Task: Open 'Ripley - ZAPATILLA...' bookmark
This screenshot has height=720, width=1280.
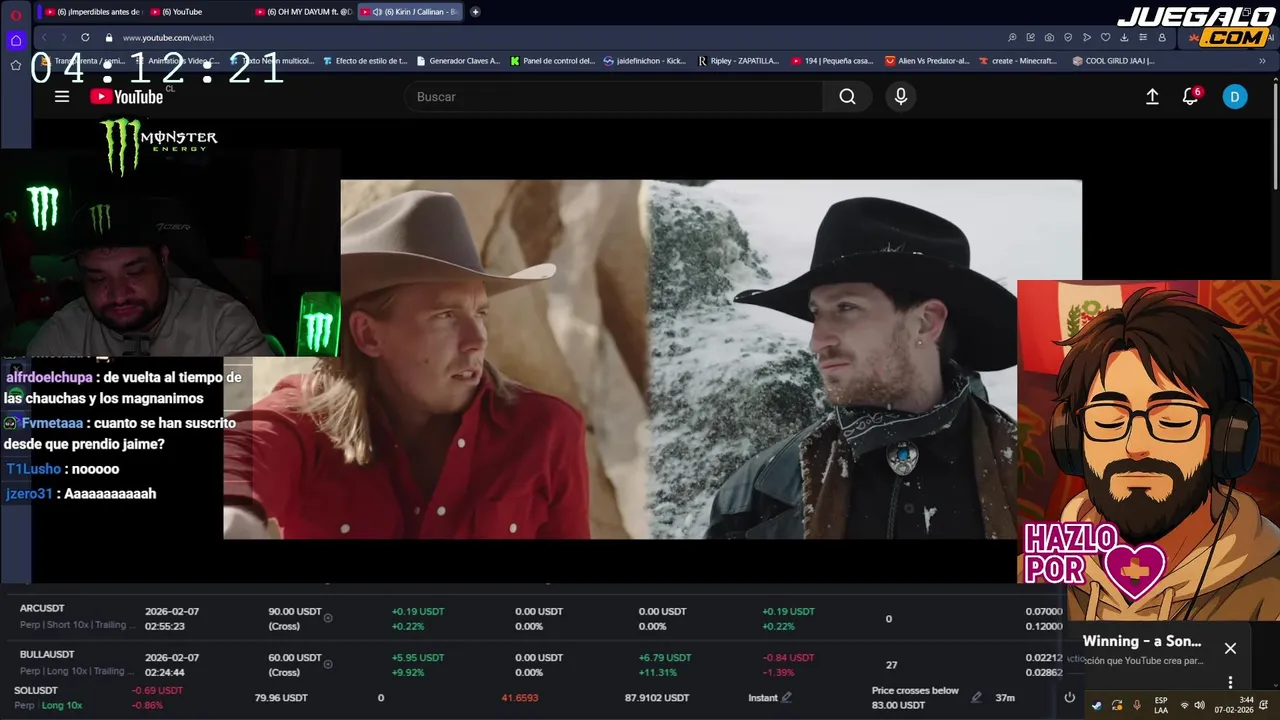Action: click(738, 60)
